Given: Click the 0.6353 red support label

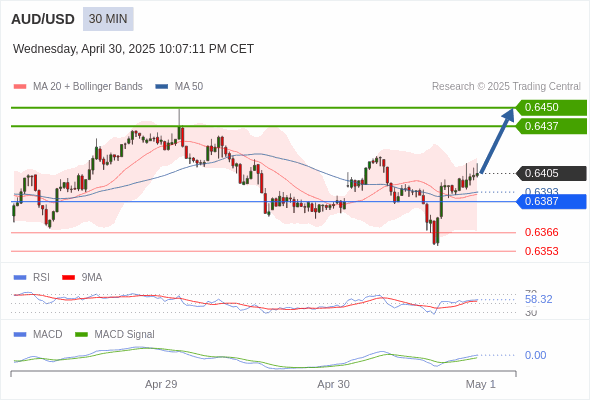Looking at the screenshot, I should click(x=541, y=251).
